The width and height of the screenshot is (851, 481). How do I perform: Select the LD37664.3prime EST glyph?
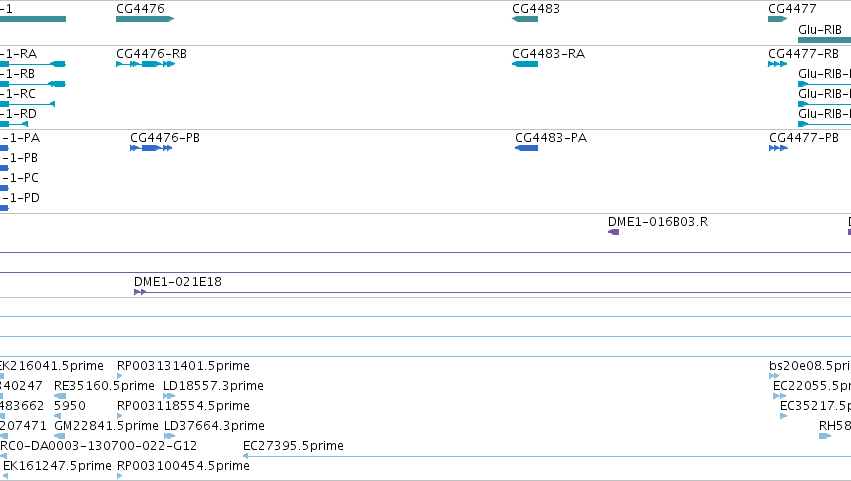pos(169,436)
